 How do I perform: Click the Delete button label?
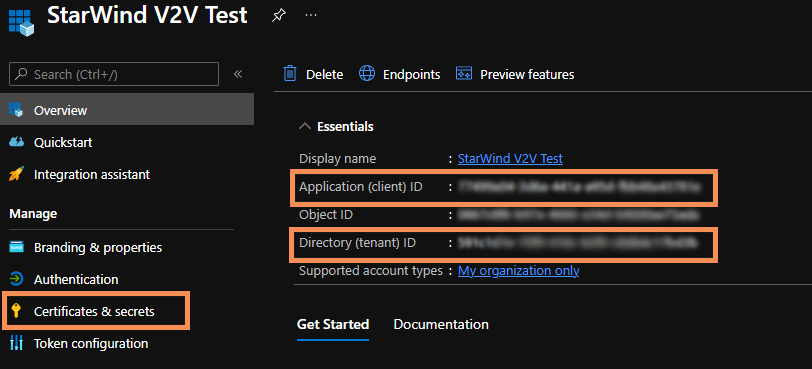(324, 75)
